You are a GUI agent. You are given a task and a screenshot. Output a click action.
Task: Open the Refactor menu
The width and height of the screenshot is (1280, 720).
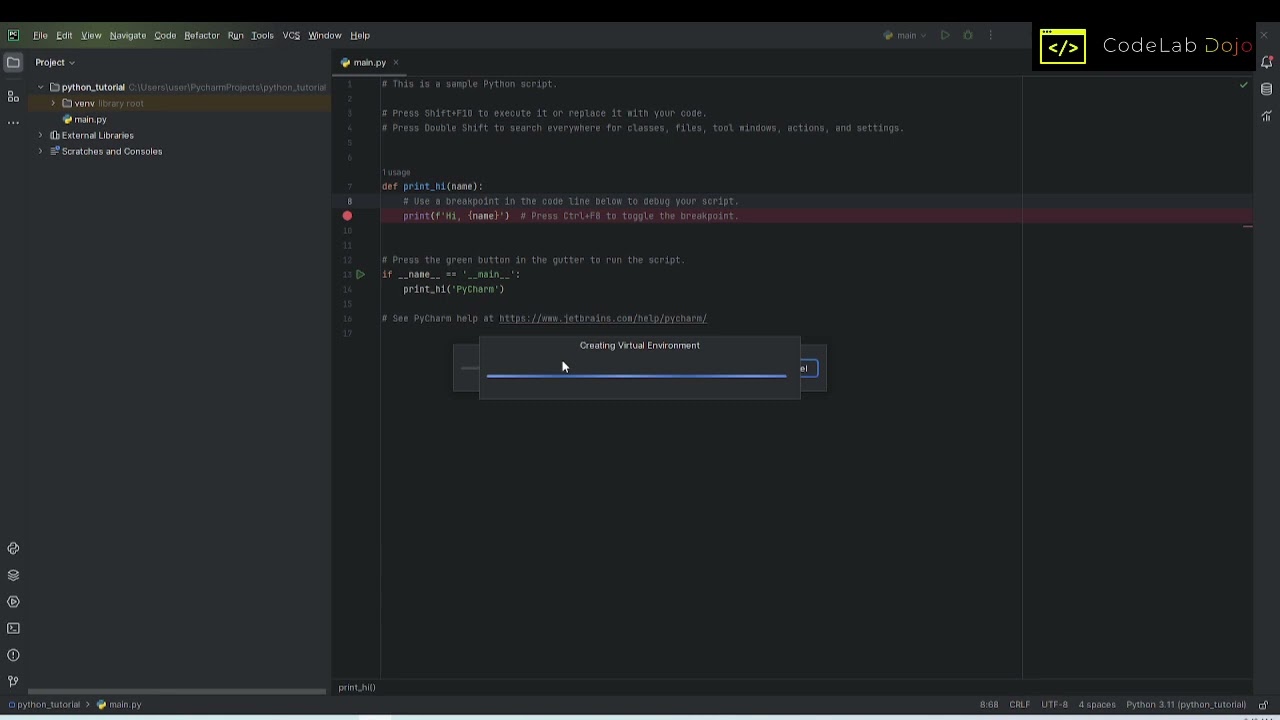coord(202,35)
